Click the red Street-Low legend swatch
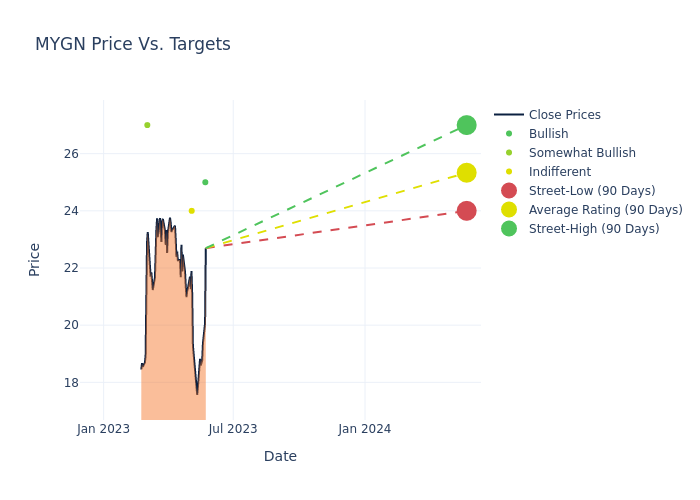700x500 pixels. tap(509, 191)
